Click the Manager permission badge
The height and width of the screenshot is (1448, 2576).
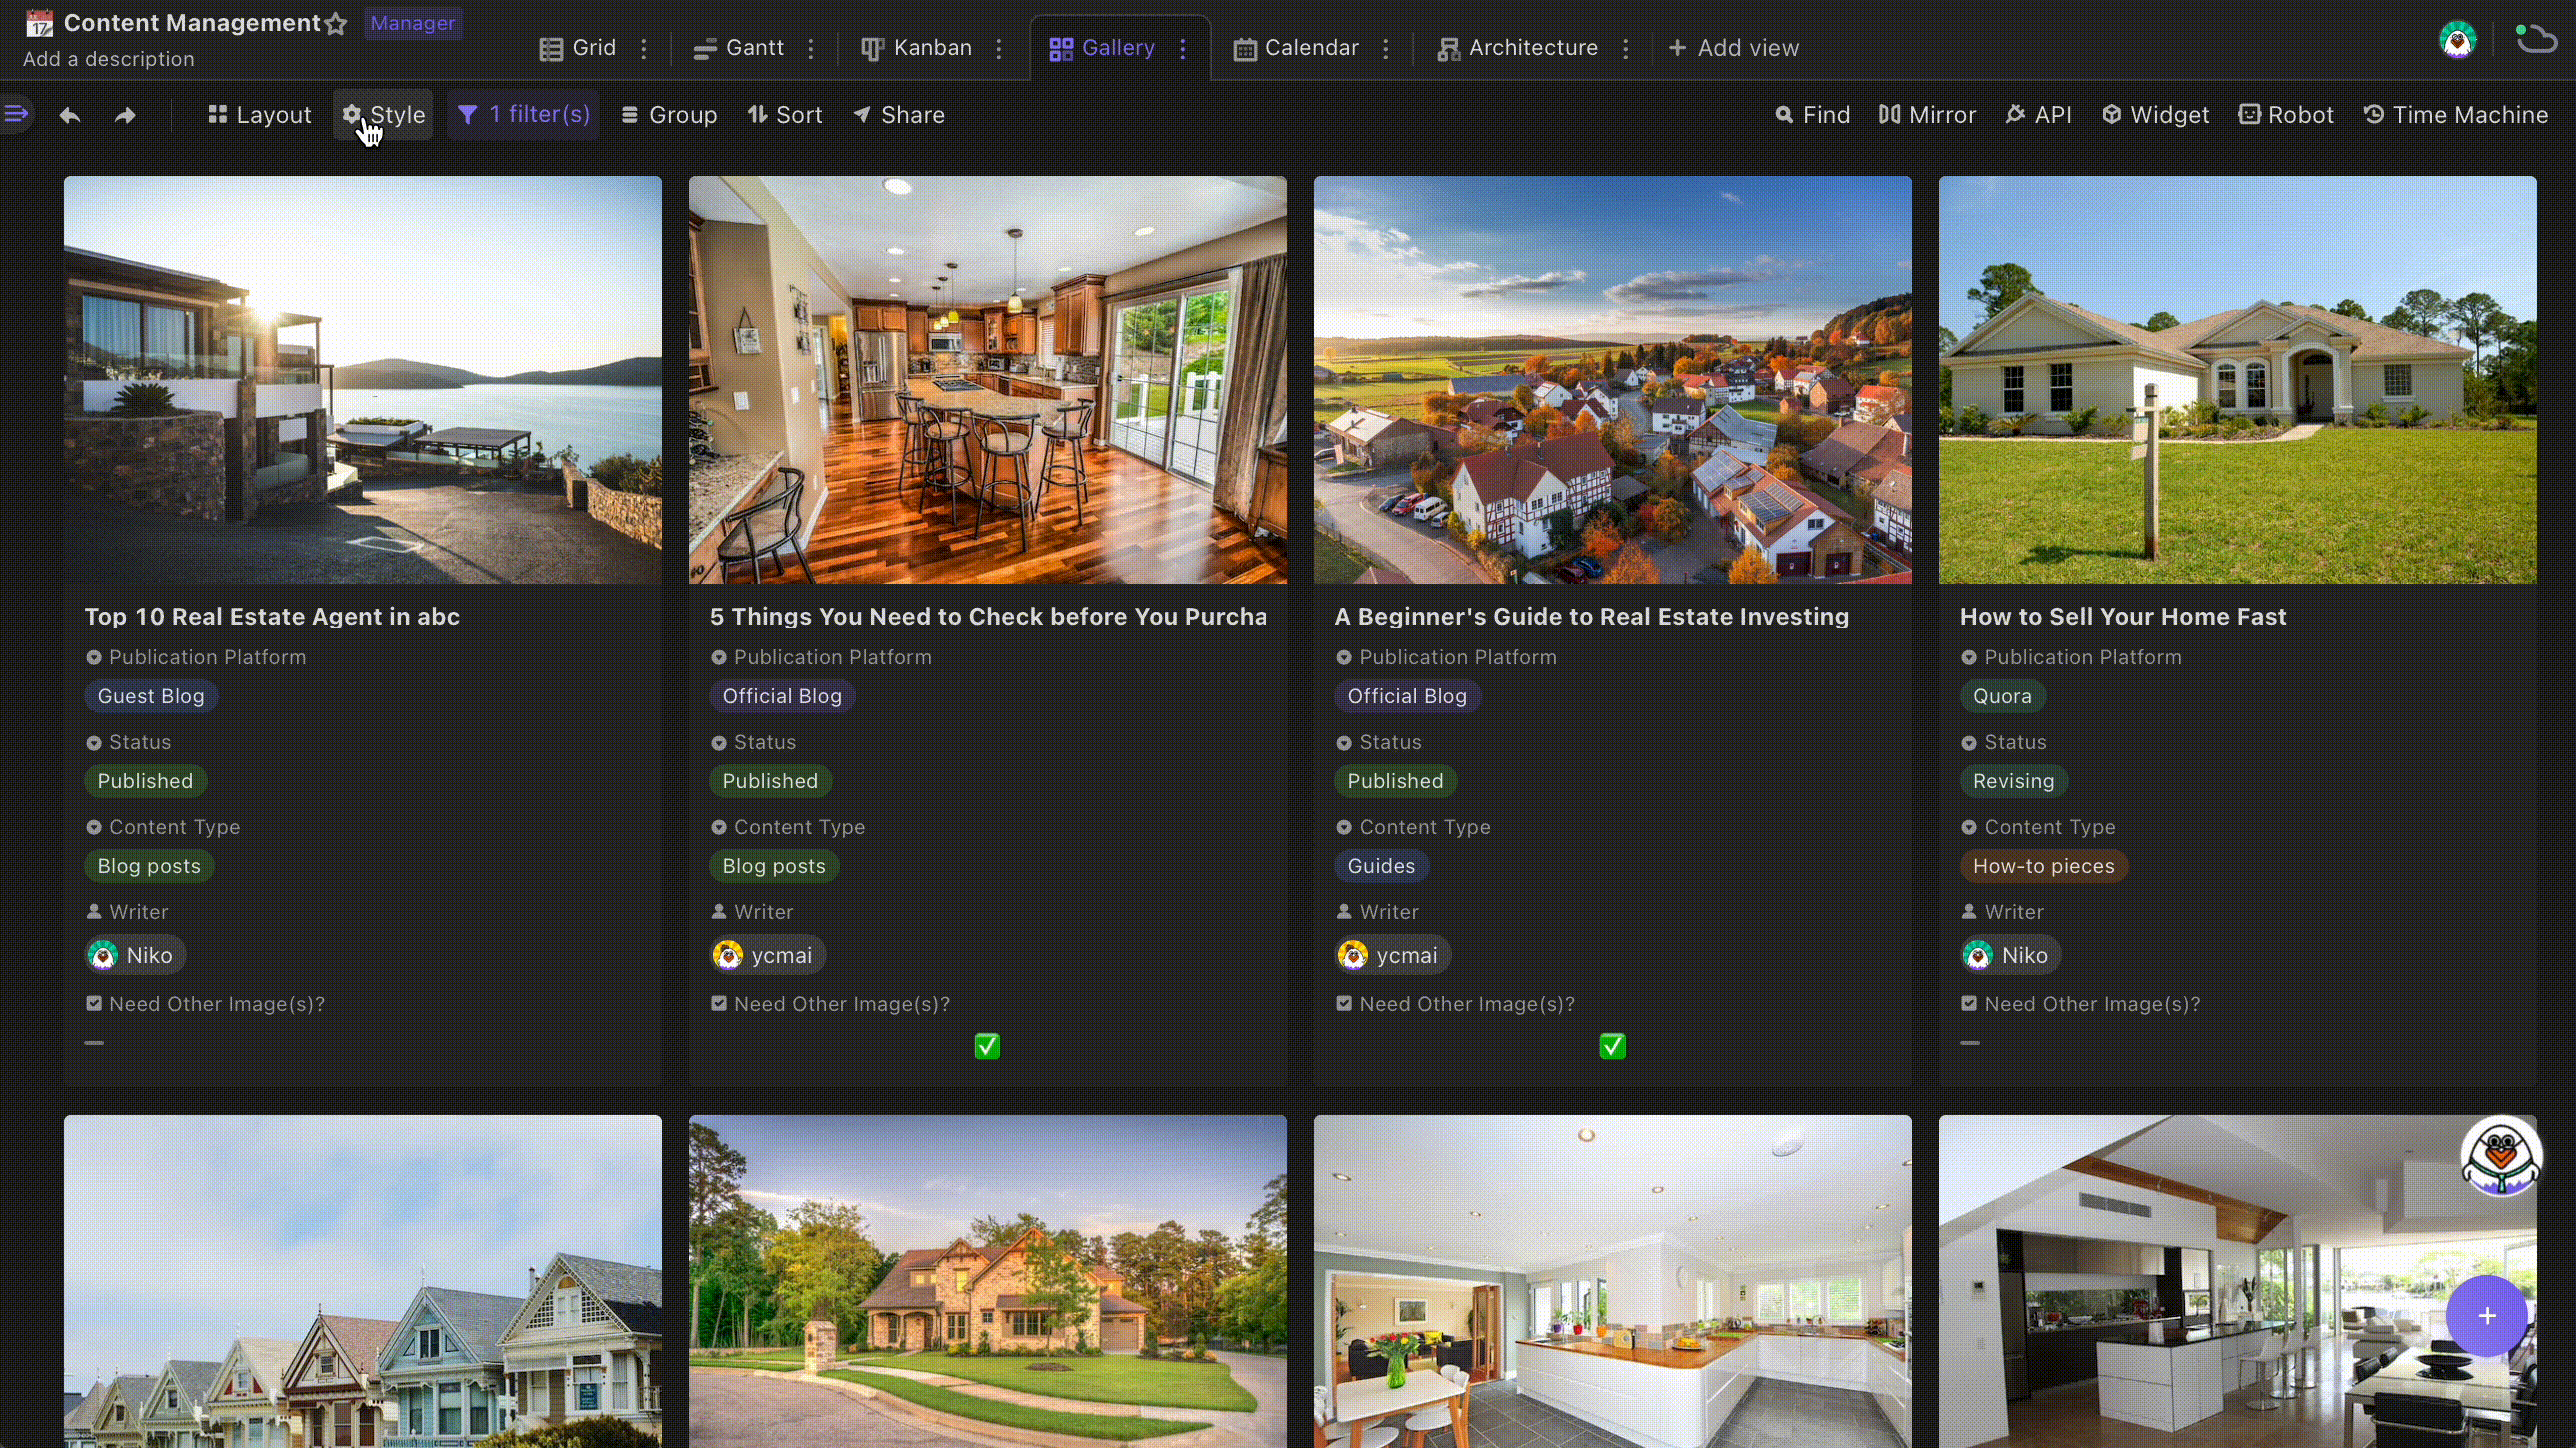[412, 23]
